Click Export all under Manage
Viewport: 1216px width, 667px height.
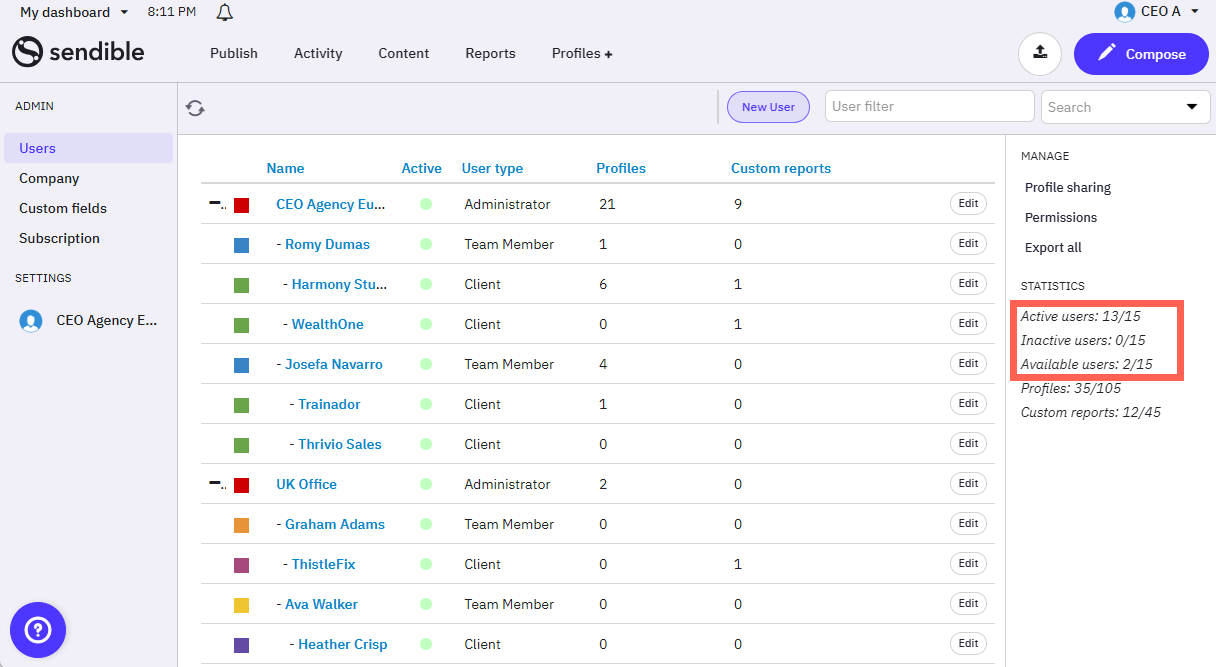click(x=1053, y=247)
